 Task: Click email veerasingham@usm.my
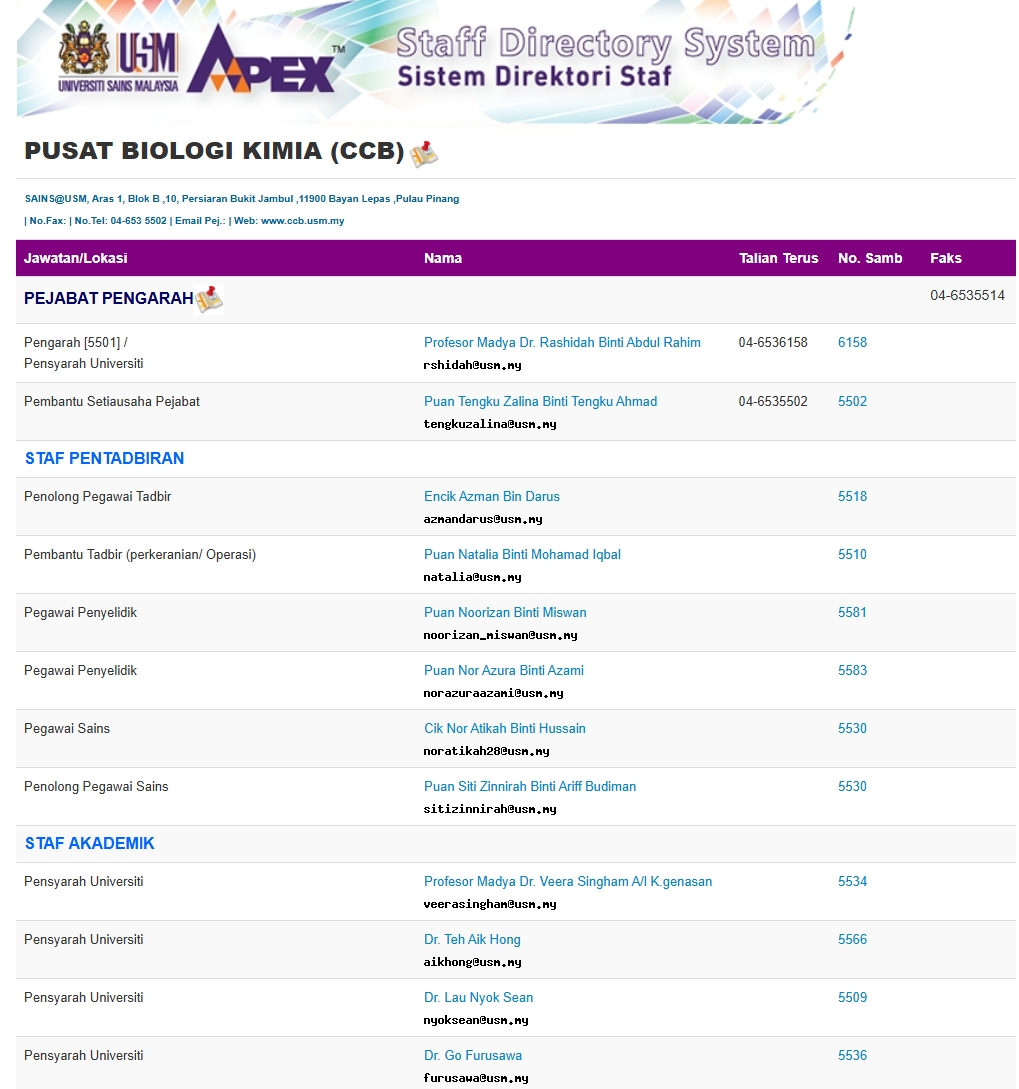[x=490, y=904]
